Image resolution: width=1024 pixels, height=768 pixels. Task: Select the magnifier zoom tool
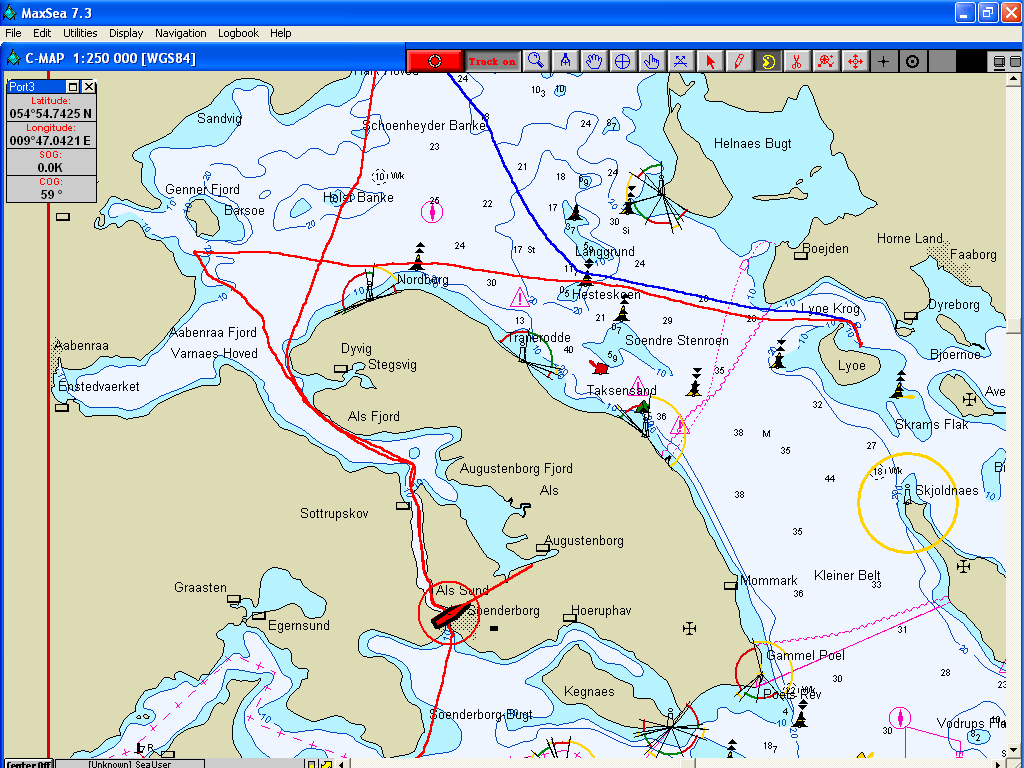(x=536, y=61)
